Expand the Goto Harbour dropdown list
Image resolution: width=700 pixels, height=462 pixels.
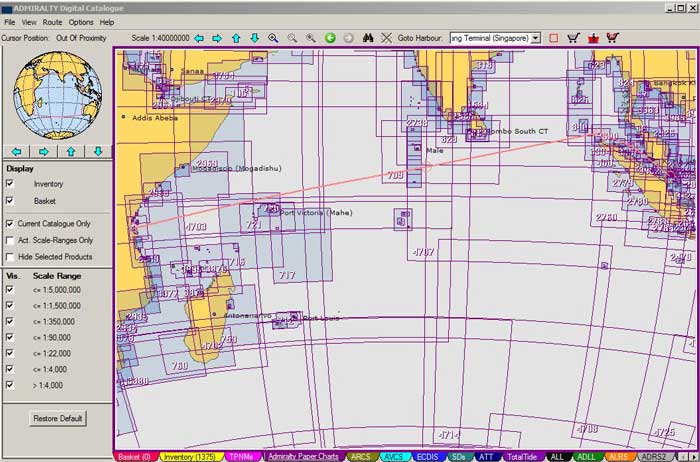pyautogui.click(x=536, y=38)
